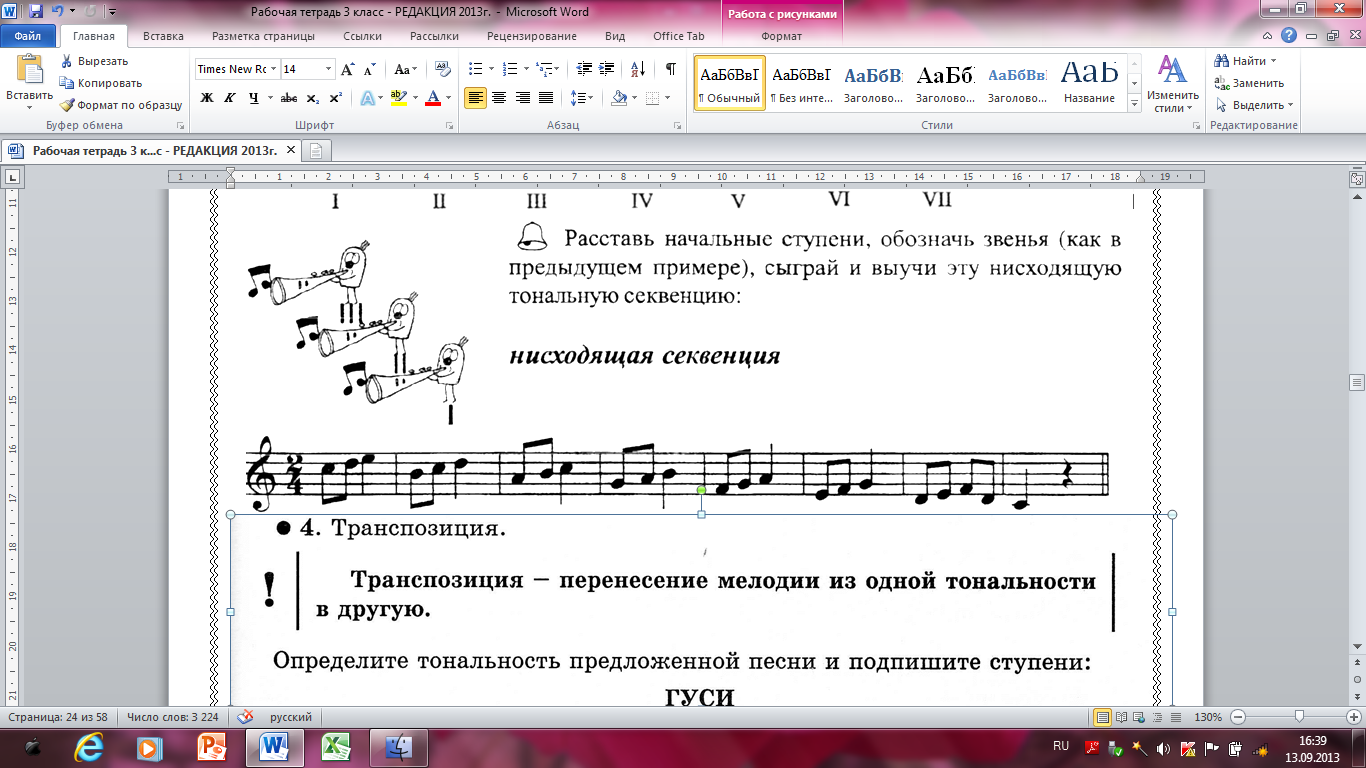This screenshot has height=768, width=1366.
Task: Toggle italic (К) formatting
Action: 230,98
